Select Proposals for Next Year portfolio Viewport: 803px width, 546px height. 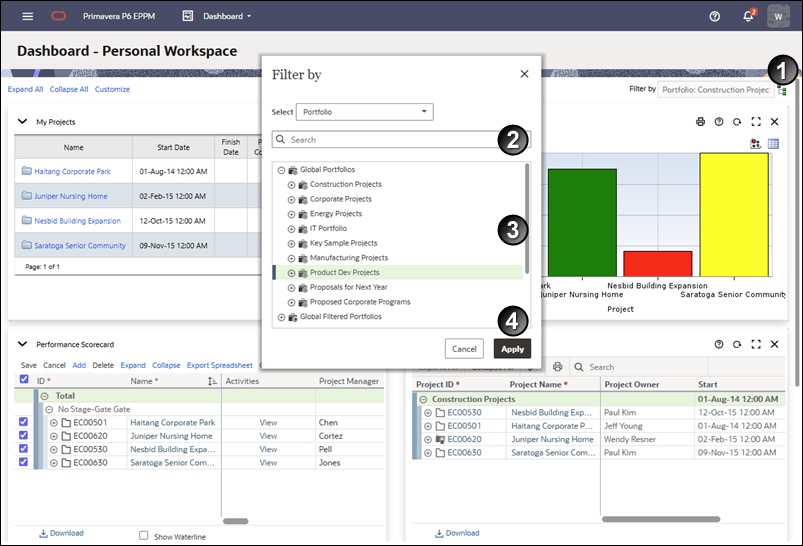pos(348,287)
